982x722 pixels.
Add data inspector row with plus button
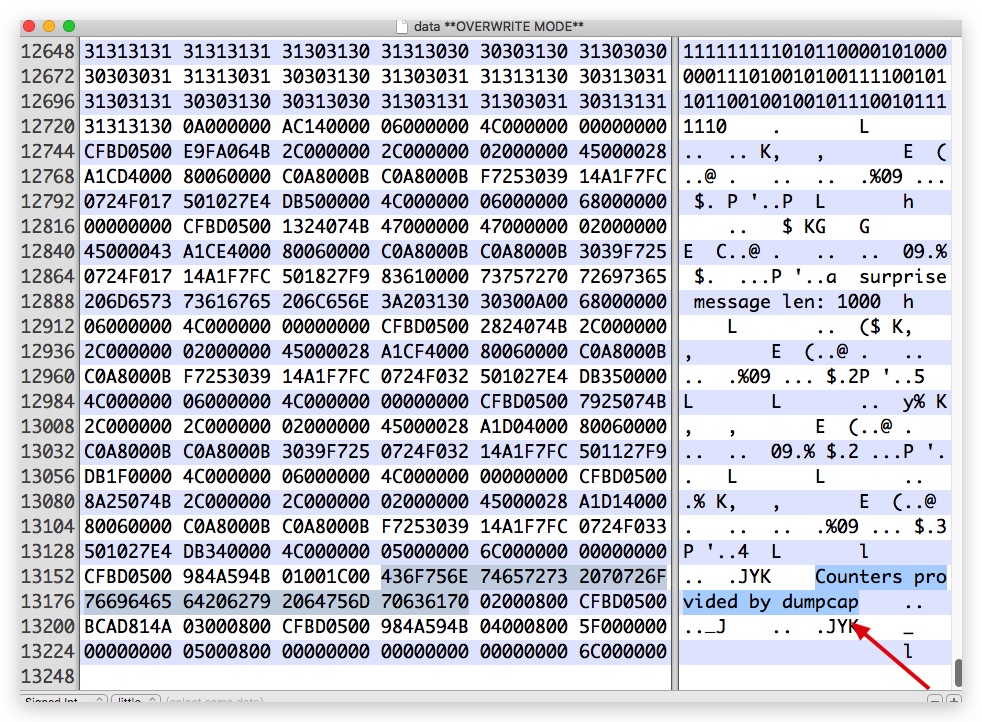tap(954, 699)
